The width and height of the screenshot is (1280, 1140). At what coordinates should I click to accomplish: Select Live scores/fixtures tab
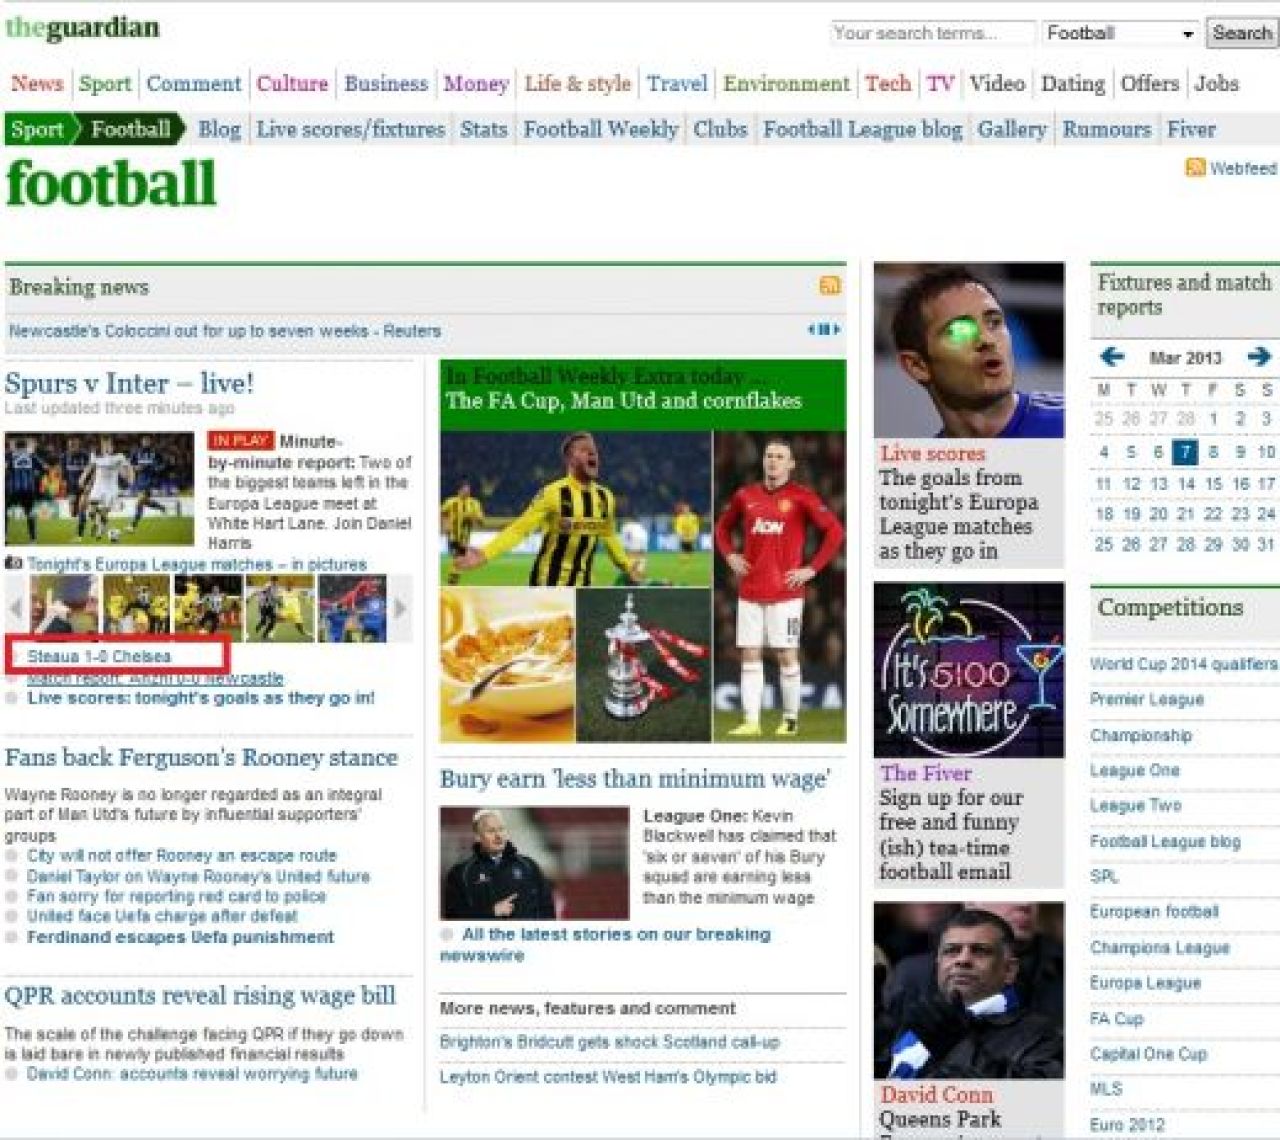pyautogui.click(x=351, y=129)
